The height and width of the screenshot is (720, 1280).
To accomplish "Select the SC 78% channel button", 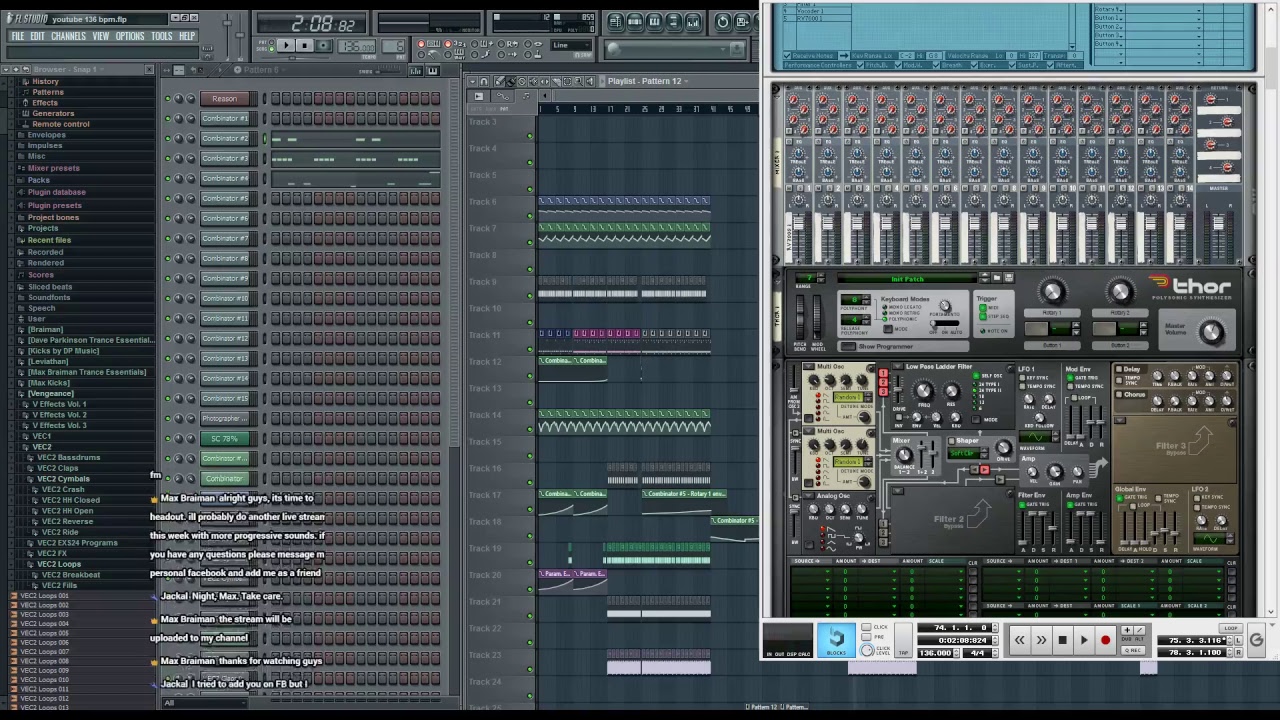I will [x=224, y=438].
